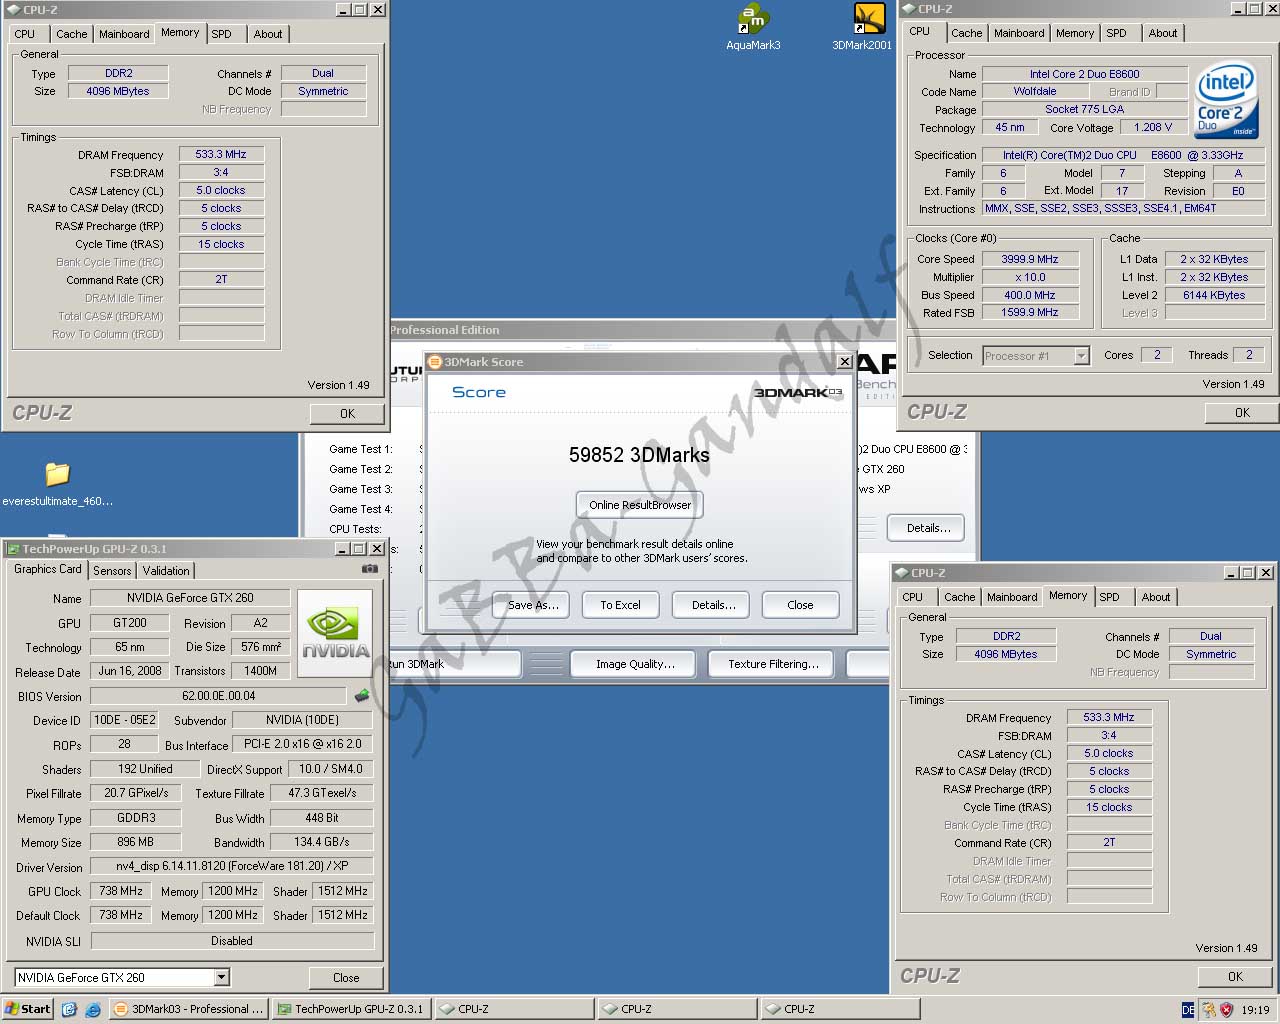Open SPD tab in bottom-right CPU-Z

tap(1110, 597)
